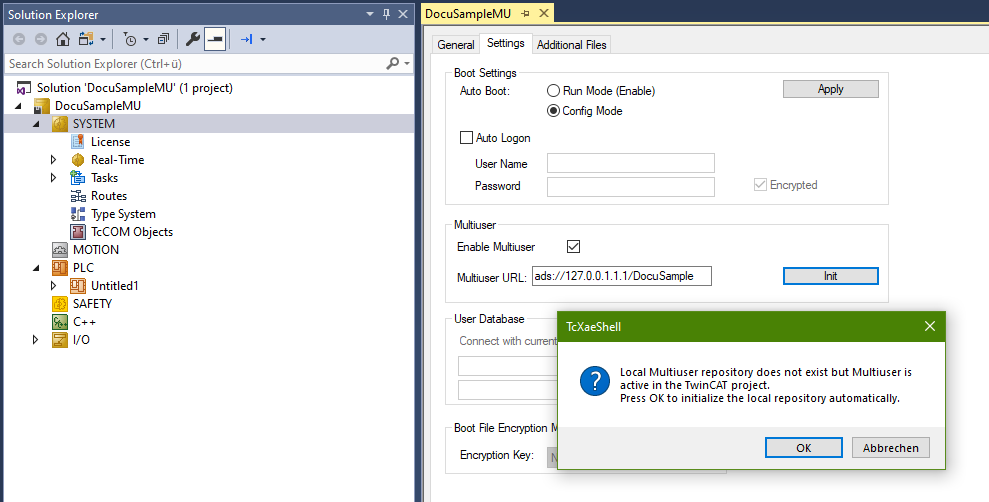Collapse the SYSTEM node
The width and height of the screenshot is (989, 502).
coord(36,124)
